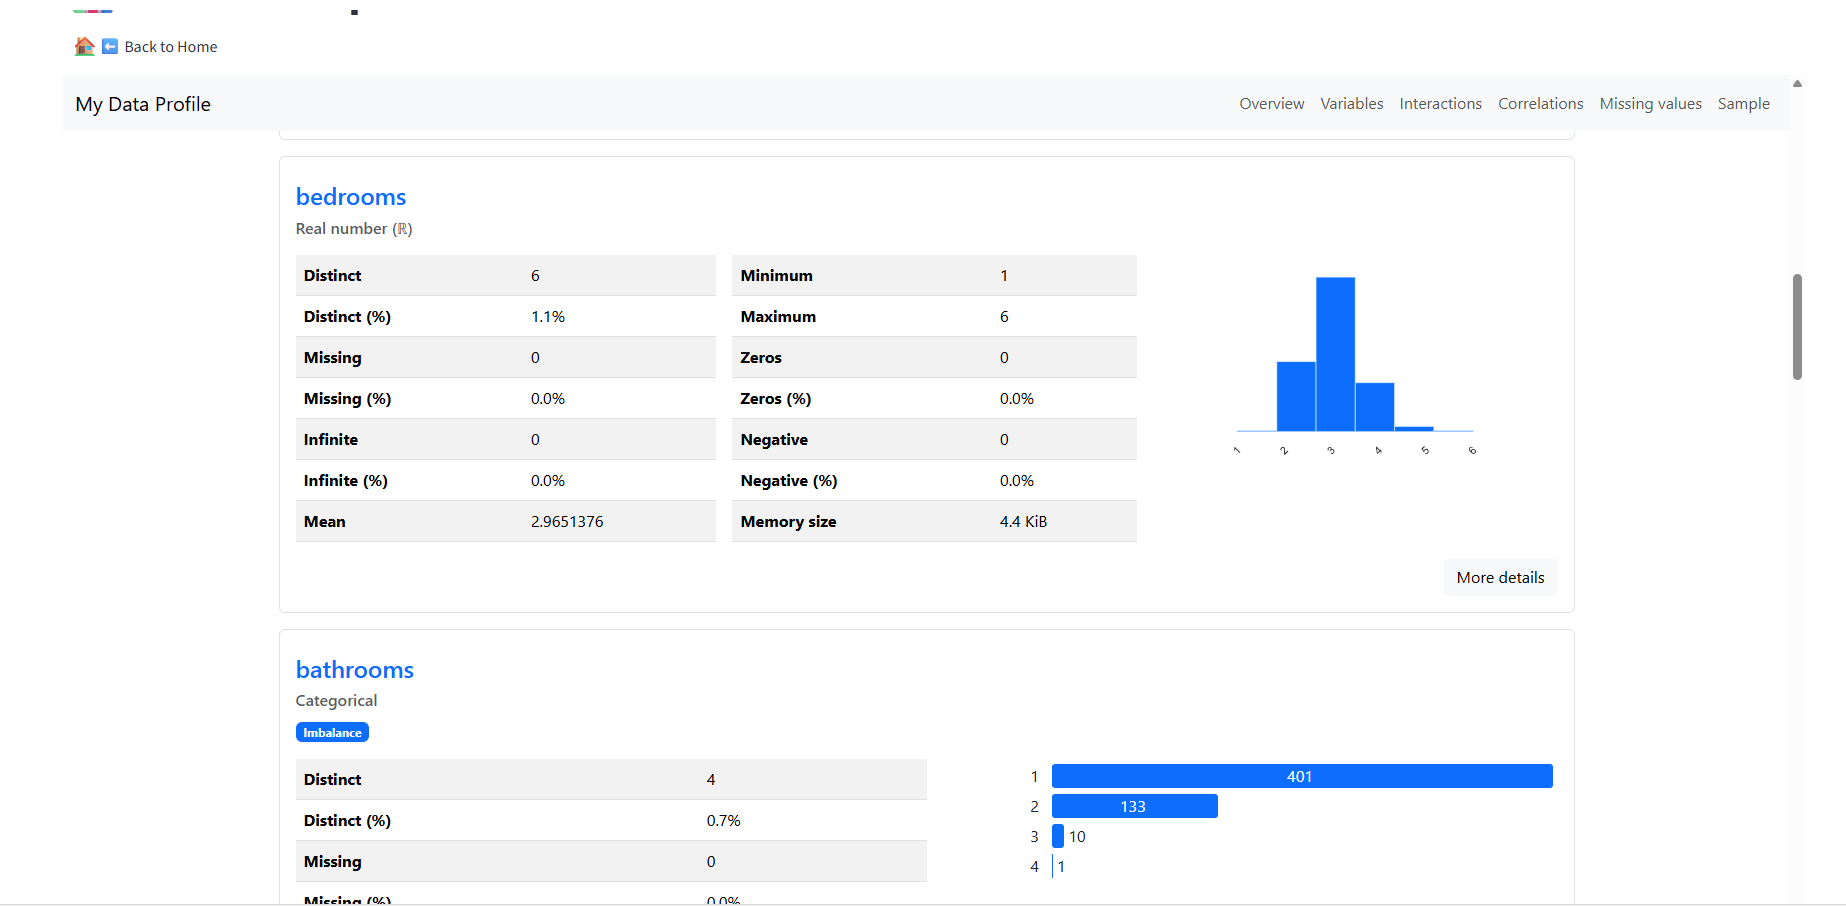Click the bedrooms Infinite (%) row label
Image resolution: width=1846 pixels, height=906 pixels.
coord(345,481)
